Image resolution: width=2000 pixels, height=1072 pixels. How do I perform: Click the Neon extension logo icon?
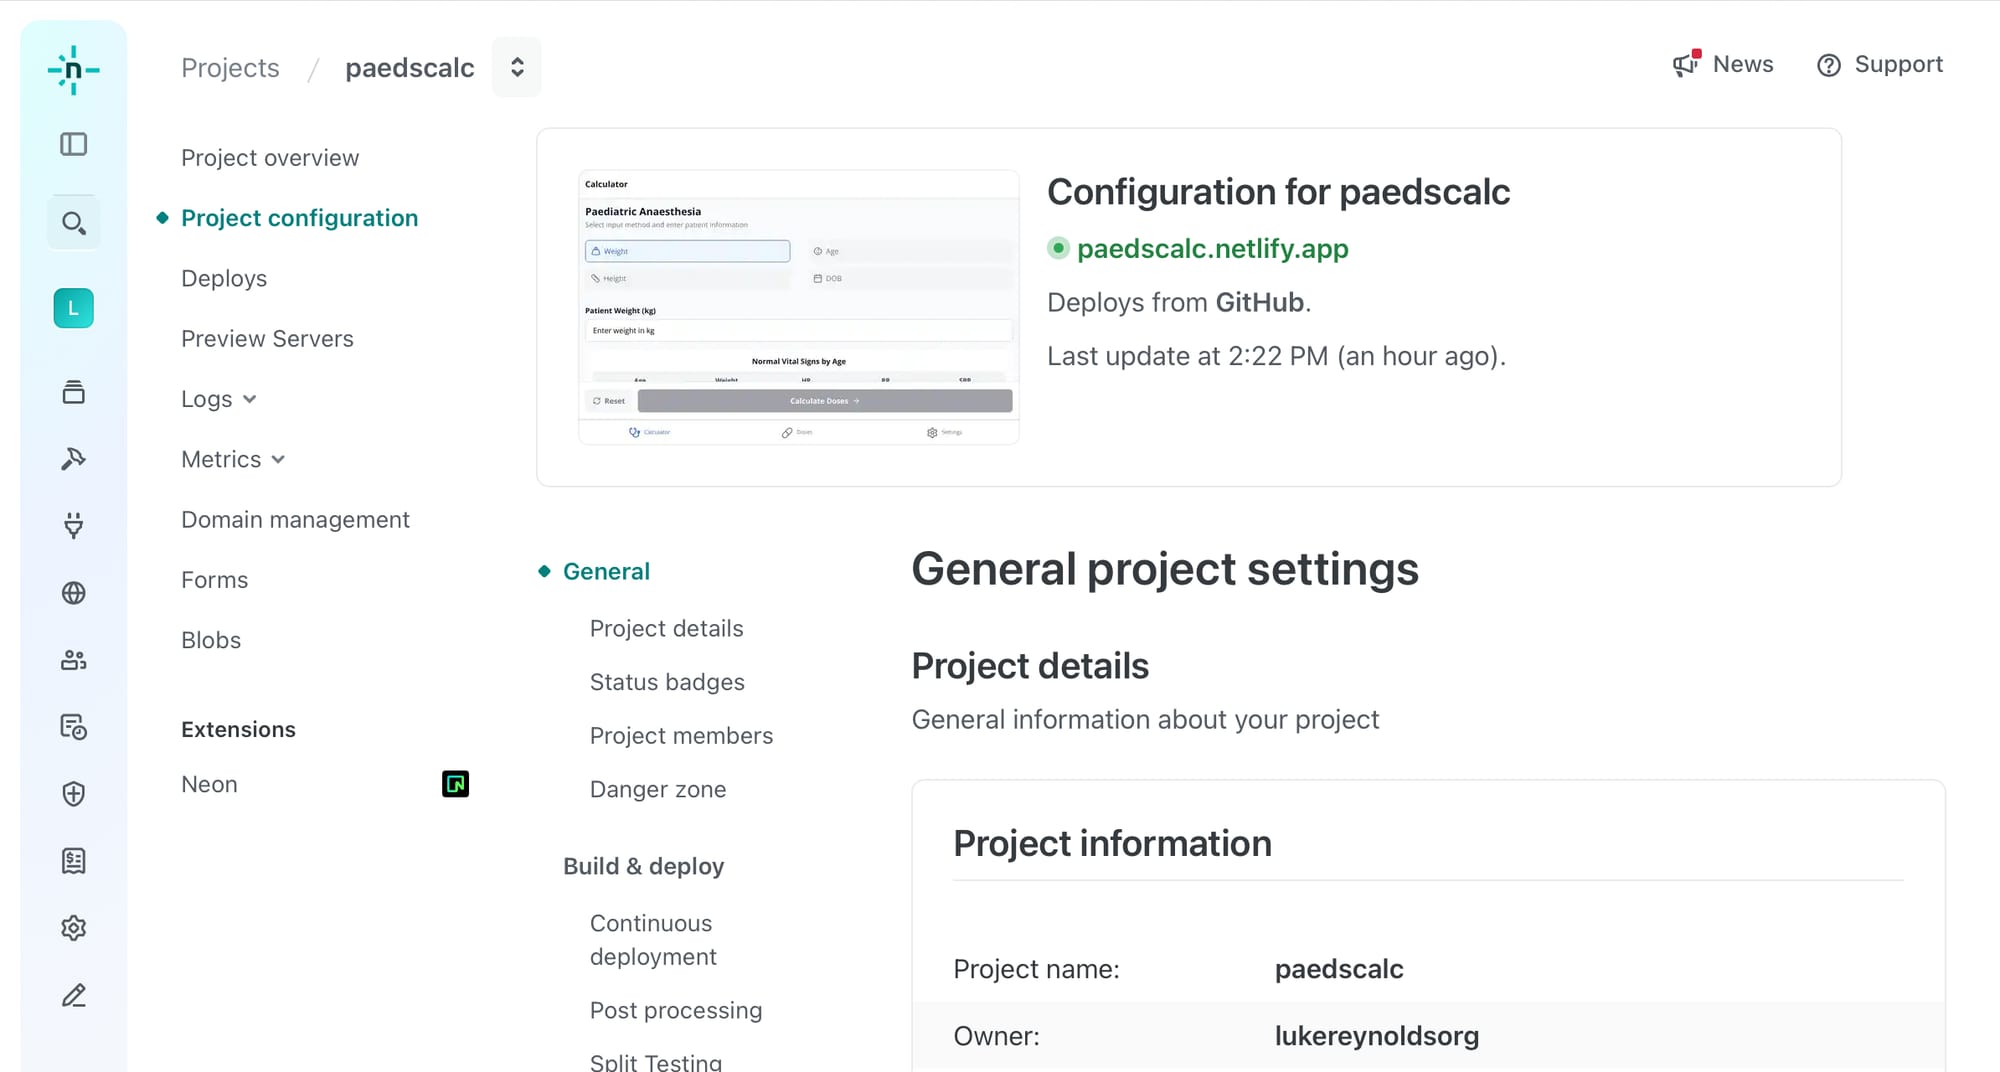(x=455, y=784)
